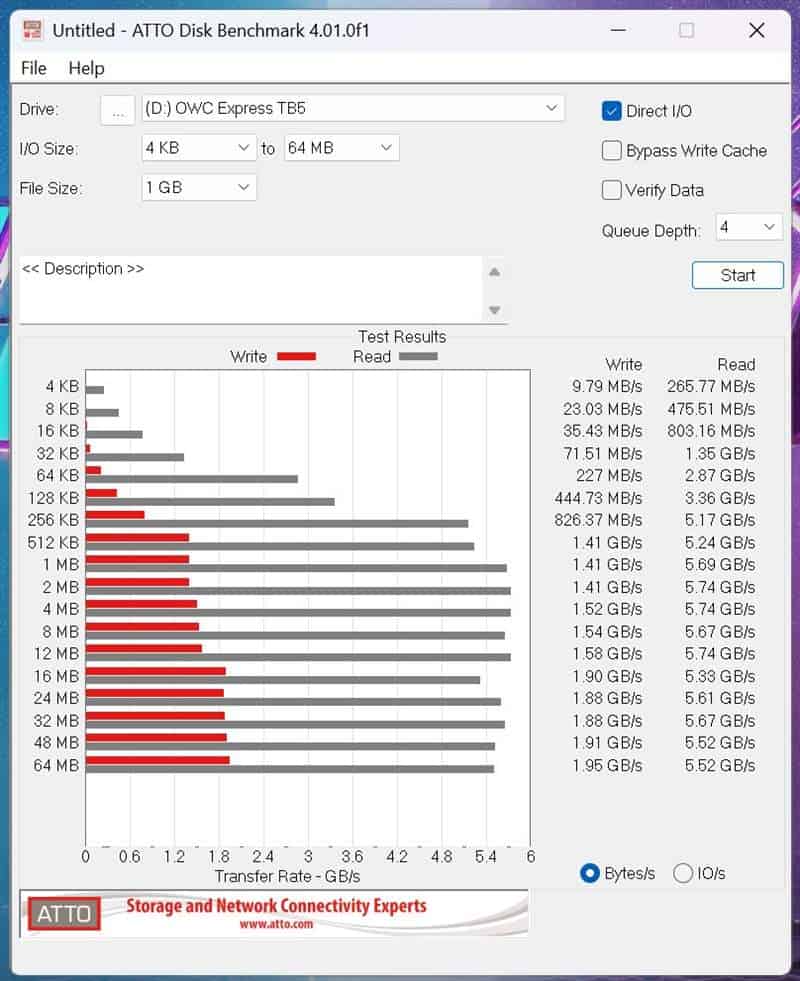Image resolution: width=800 pixels, height=981 pixels.
Task: Click the ATTO logo in the banner
Action: (x=64, y=913)
